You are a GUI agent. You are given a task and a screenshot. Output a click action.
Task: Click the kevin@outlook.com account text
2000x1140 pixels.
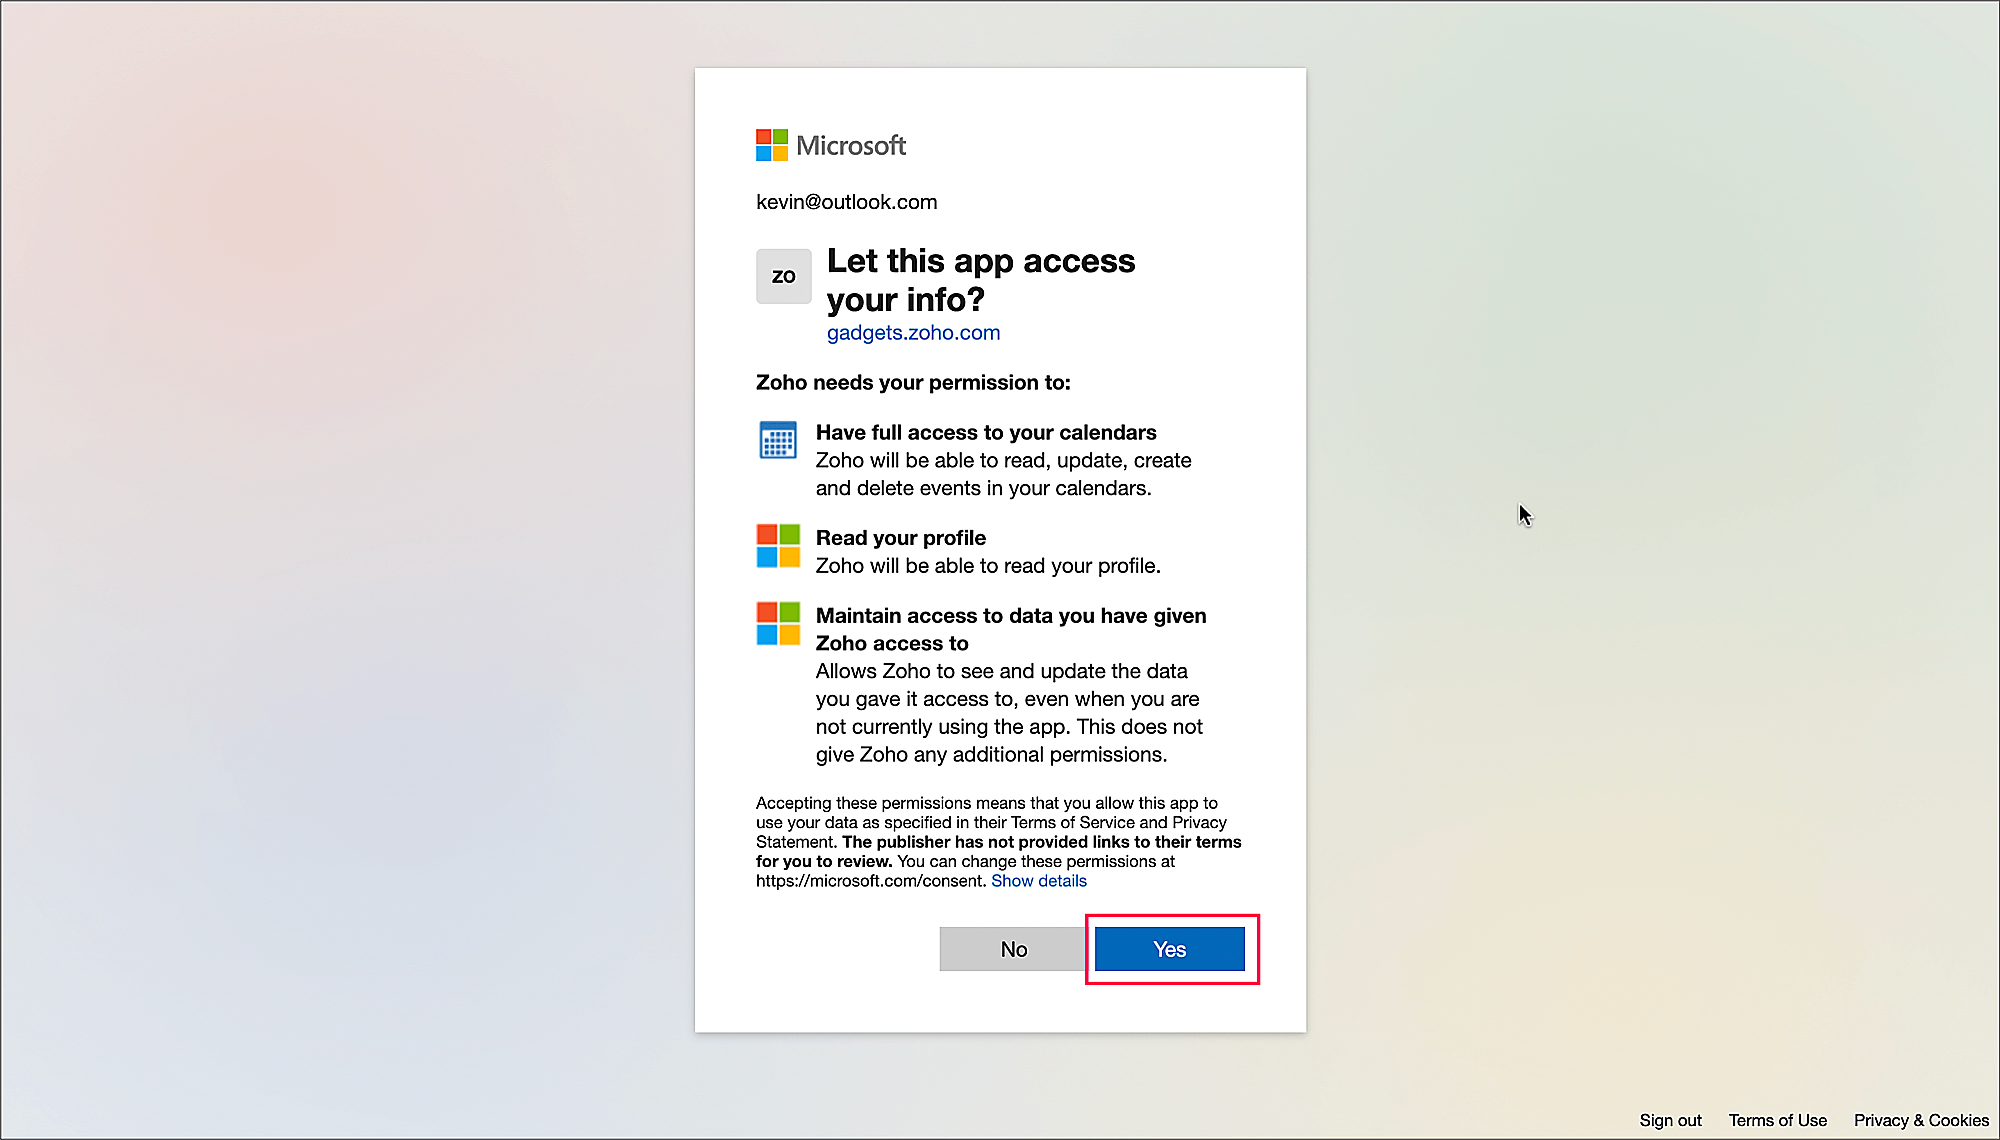click(846, 202)
